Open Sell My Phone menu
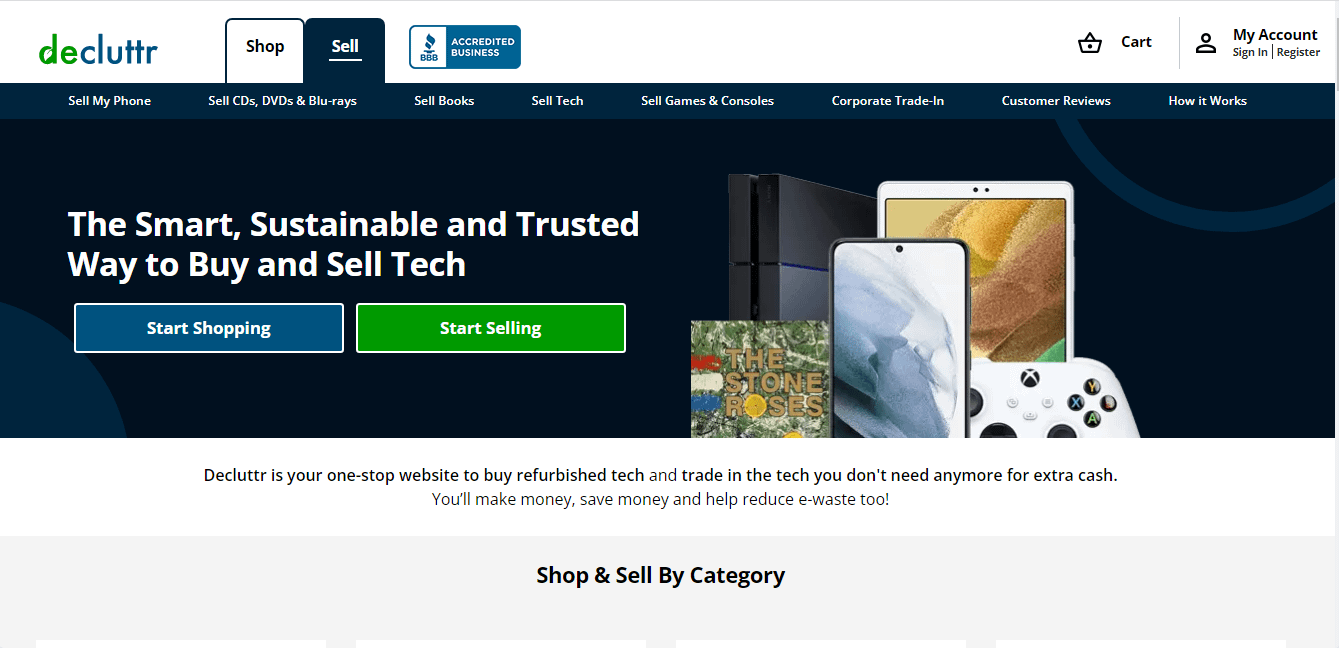Image resolution: width=1339 pixels, height=648 pixels. coord(110,101)
